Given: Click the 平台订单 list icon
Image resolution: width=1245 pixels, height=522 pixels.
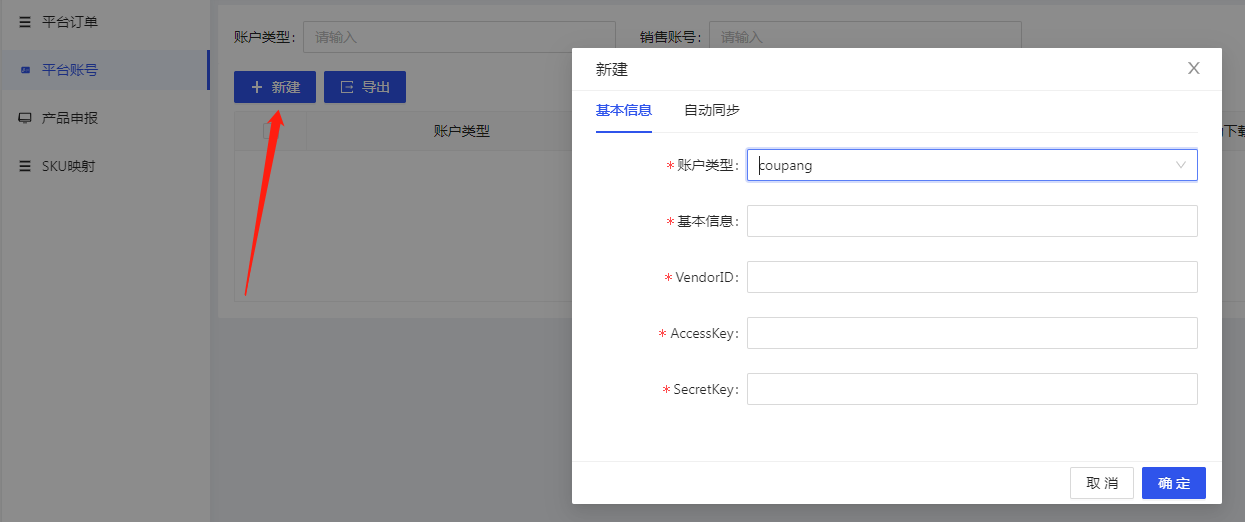Looking at the screenshot, I should coord(25,22).
